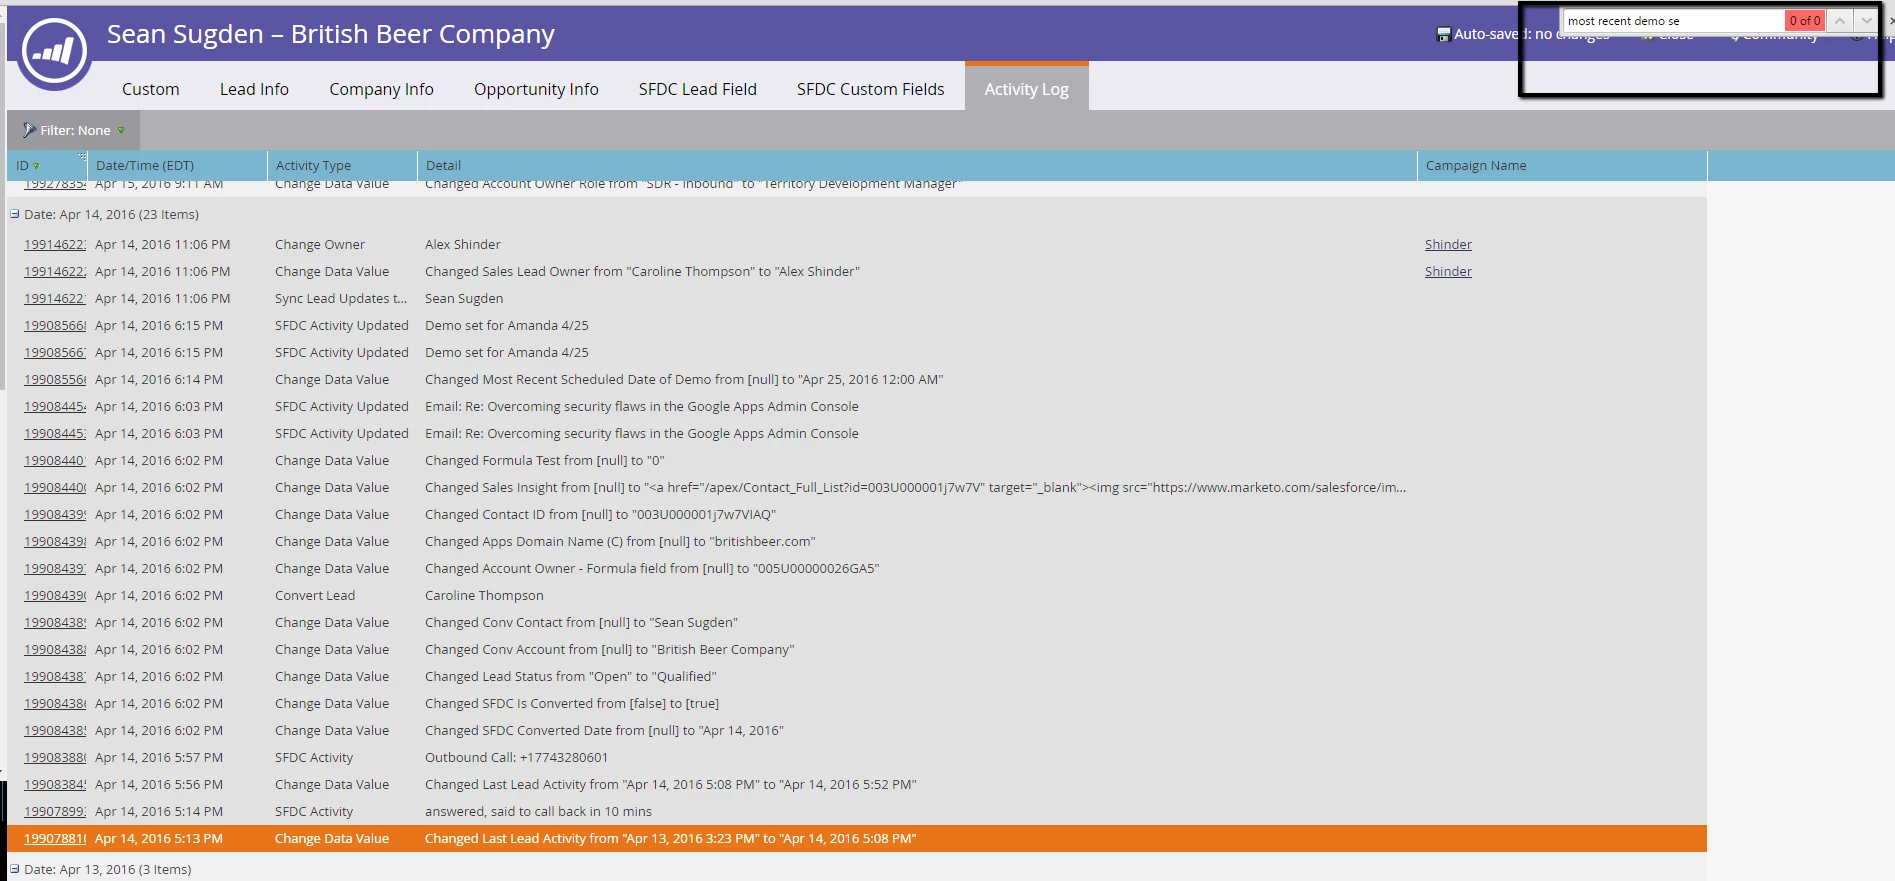Click in the find text box
Image resolution: width=1895 pixels, height=881 pixels.
pyautogui.click(x=1674, y=20)
